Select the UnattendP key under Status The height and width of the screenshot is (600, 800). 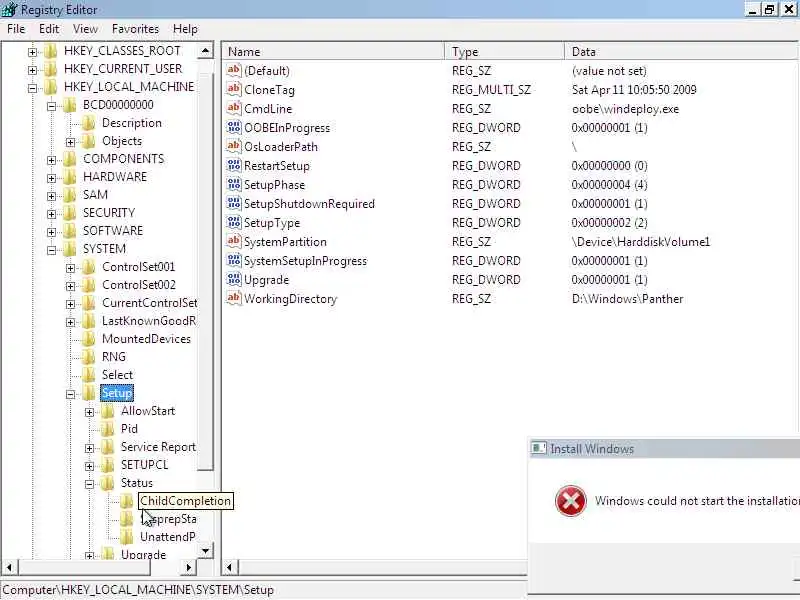click(167, 537)
